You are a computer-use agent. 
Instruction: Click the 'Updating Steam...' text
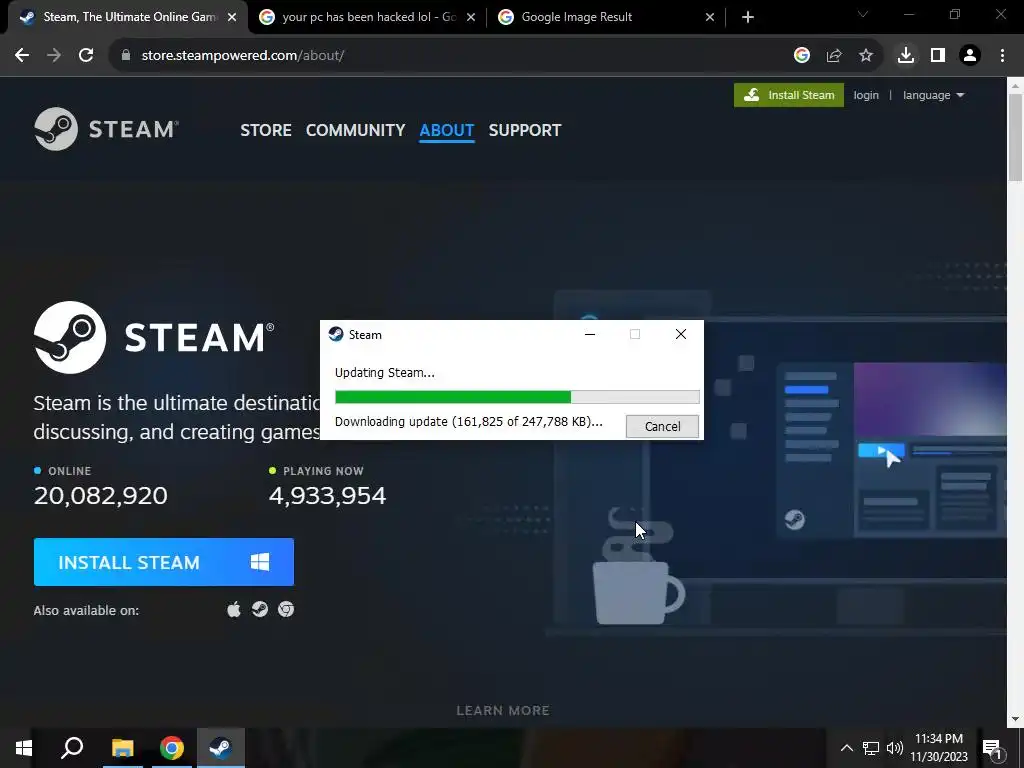pos(385,373)
